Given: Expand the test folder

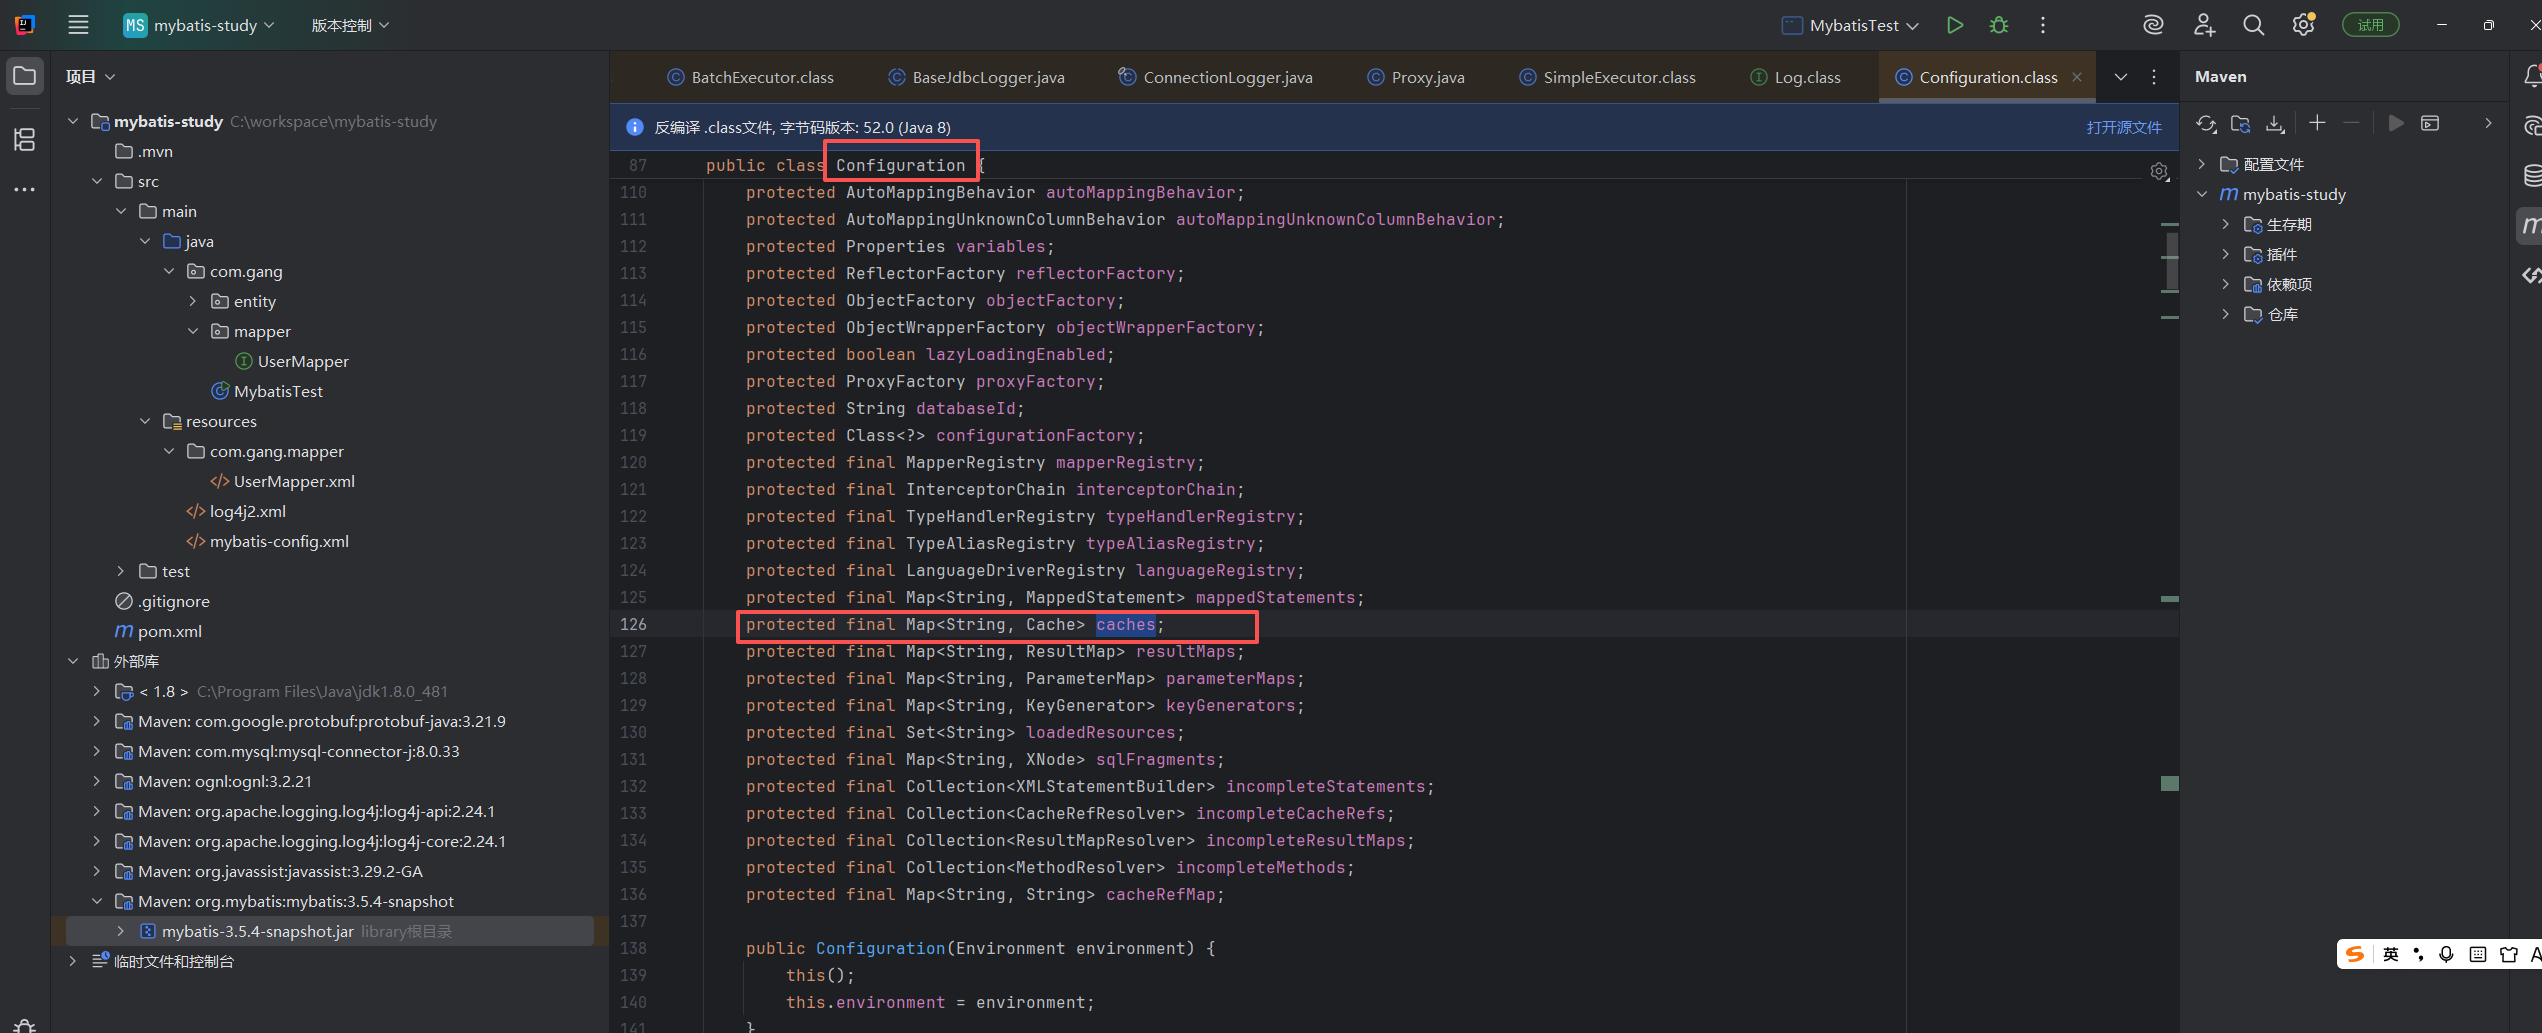Looking at the screenshot, I should [121, 571].
